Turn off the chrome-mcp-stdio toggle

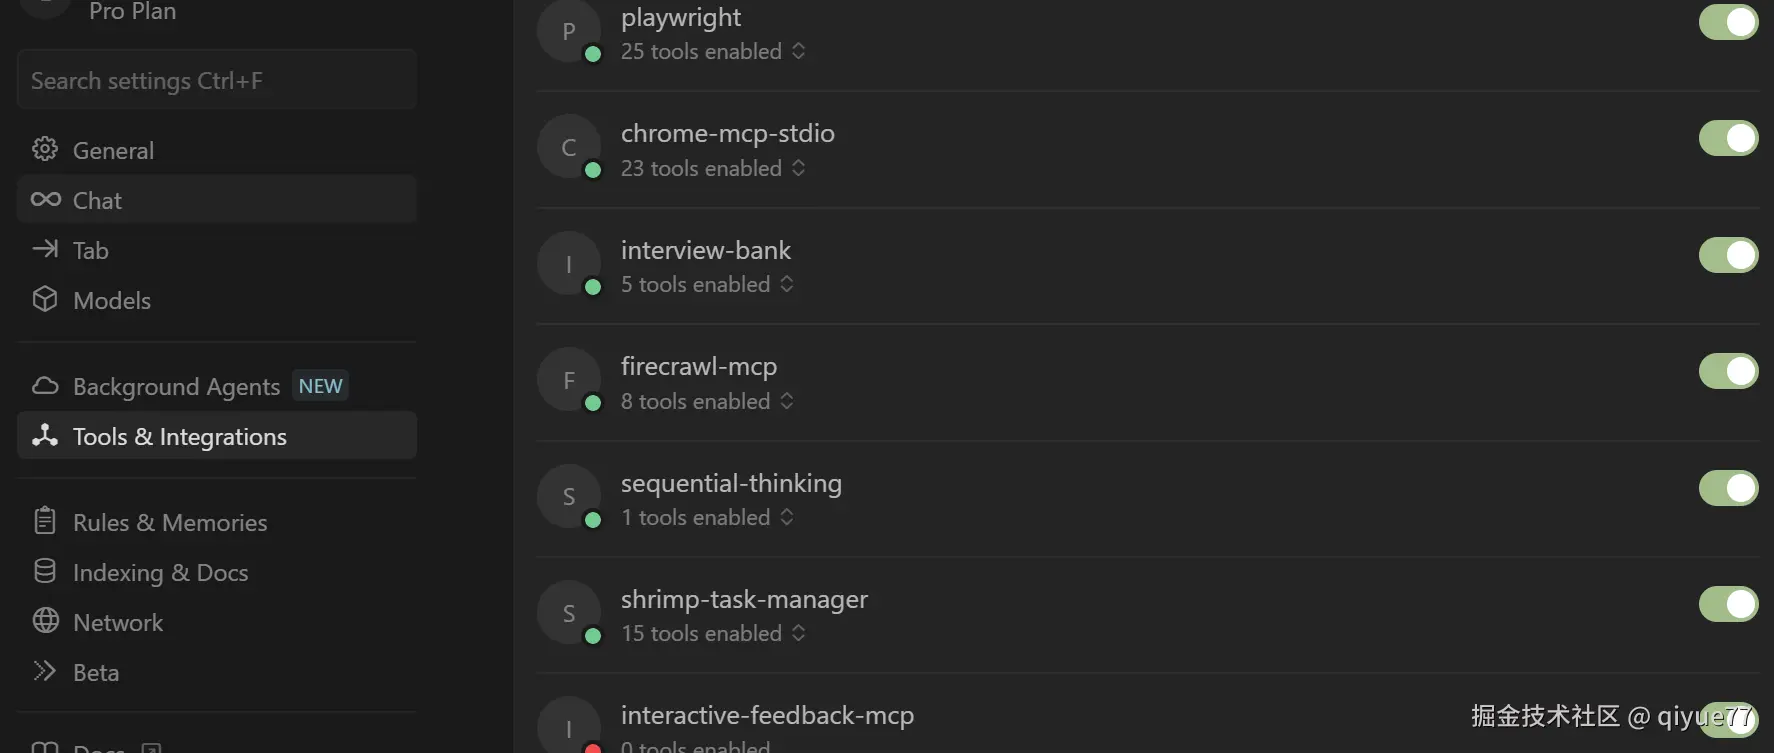(1728, 138)
